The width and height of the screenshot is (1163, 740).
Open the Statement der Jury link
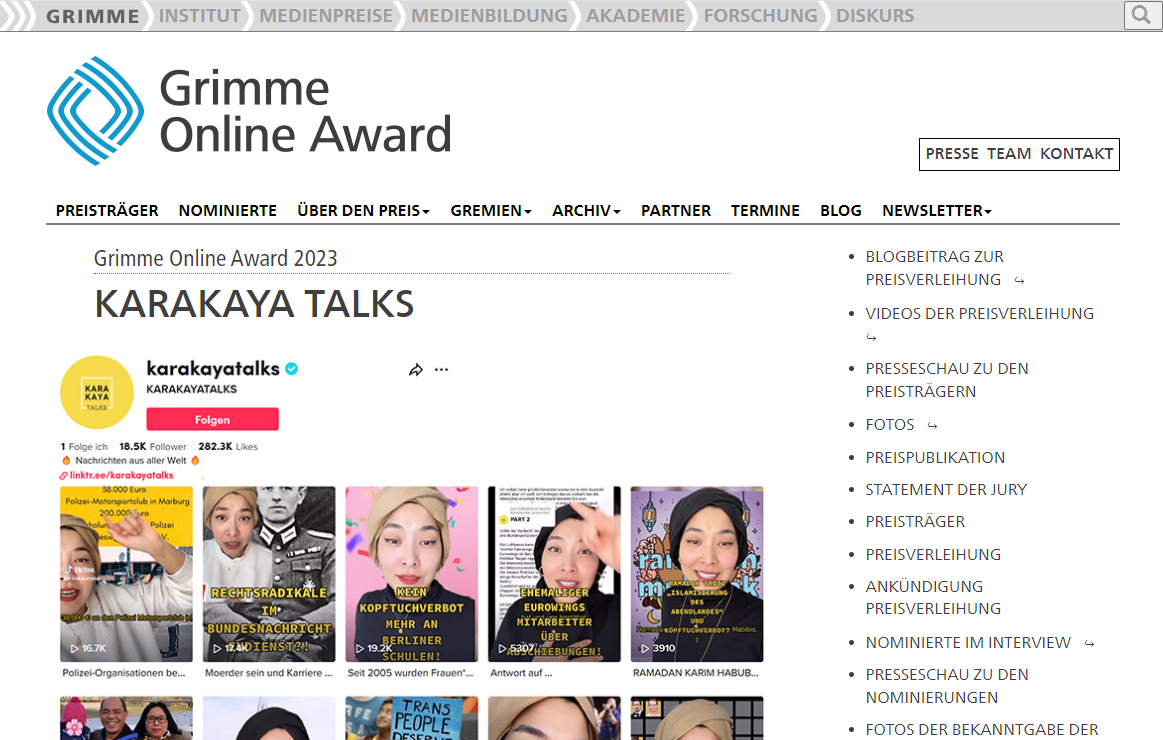[946, 489]
